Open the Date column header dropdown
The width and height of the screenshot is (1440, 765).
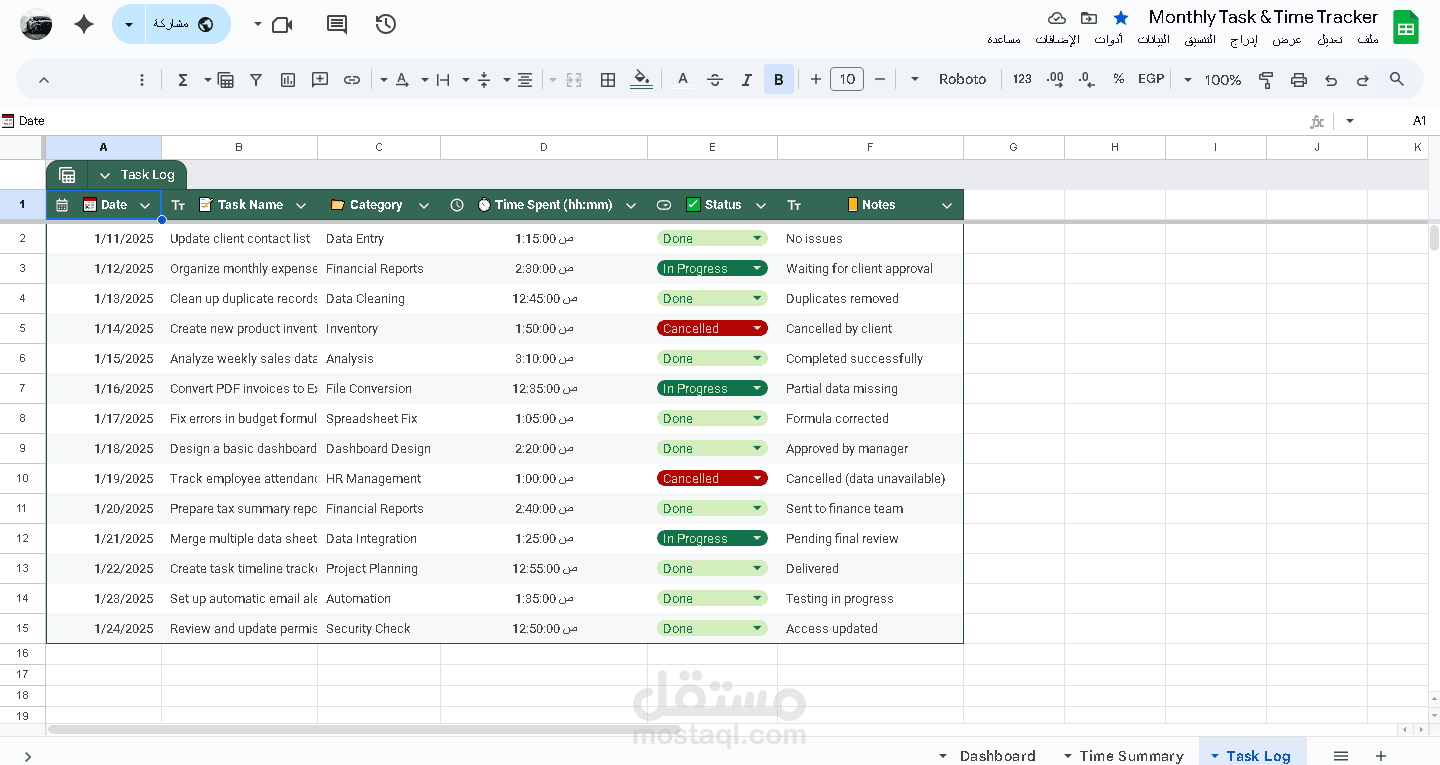(x=145, y=205)
